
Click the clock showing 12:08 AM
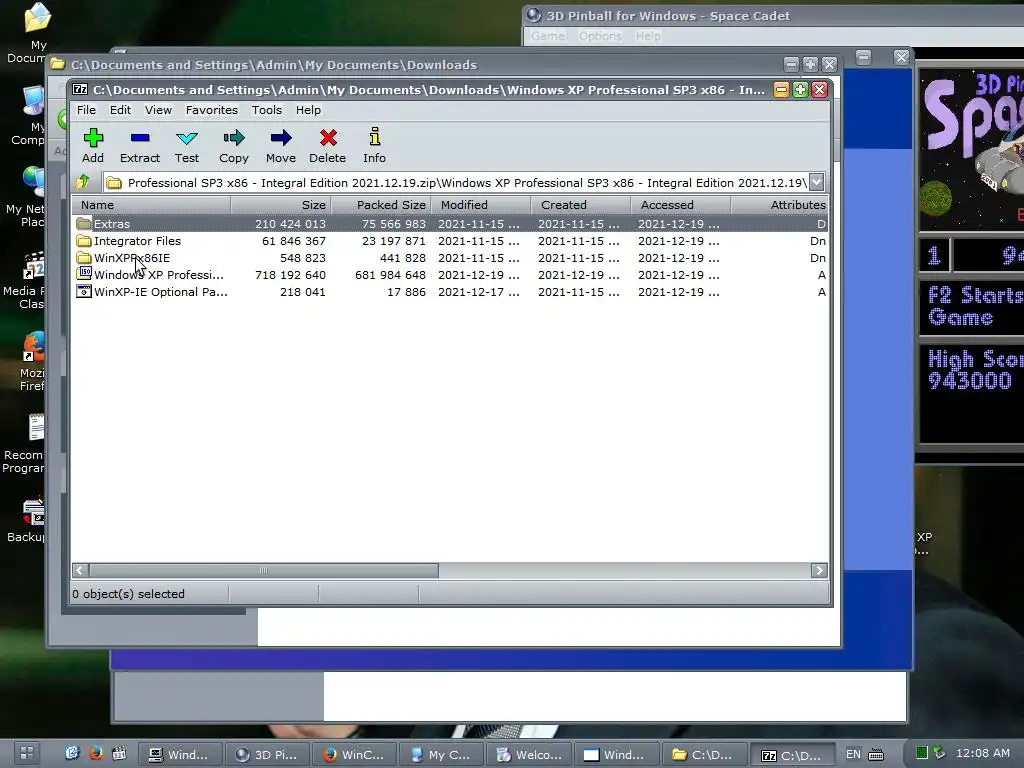(x=983, y=753)
